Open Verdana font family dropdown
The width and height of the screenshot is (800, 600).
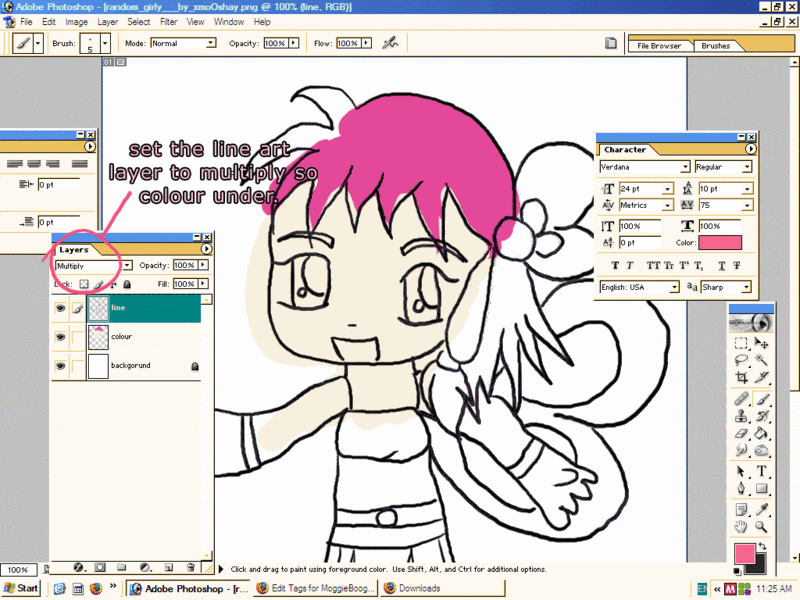[x=685, y=167]
